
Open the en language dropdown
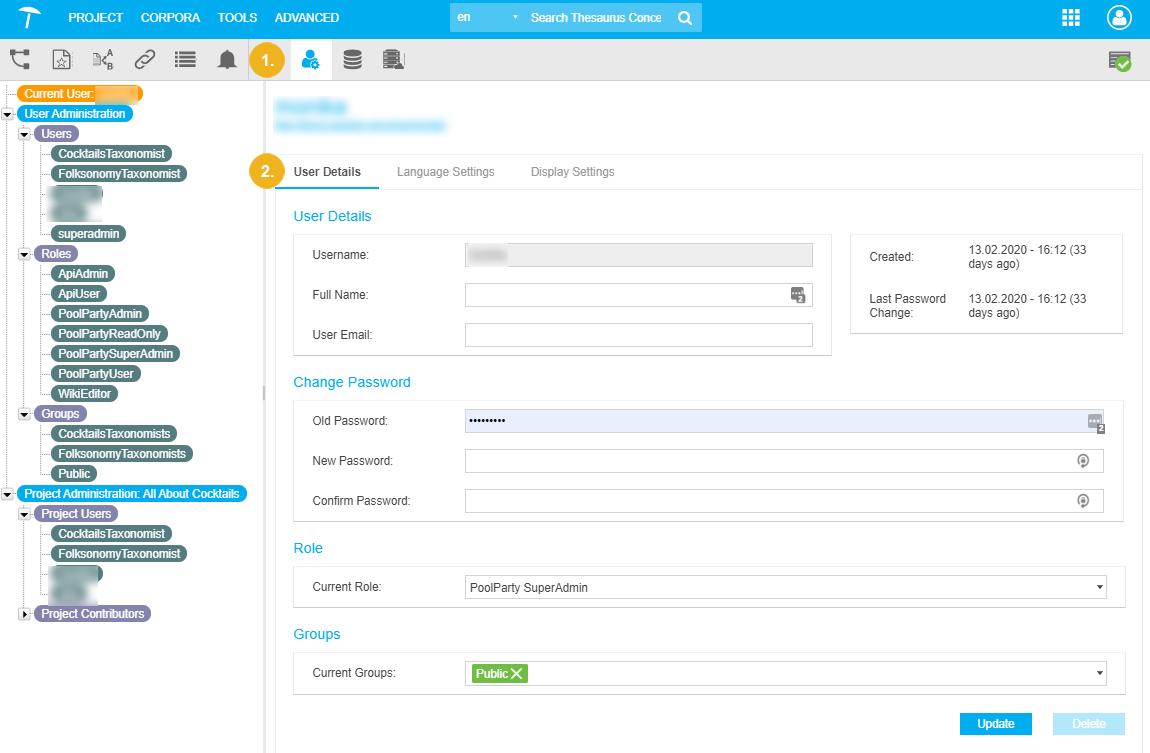point(487,17)
